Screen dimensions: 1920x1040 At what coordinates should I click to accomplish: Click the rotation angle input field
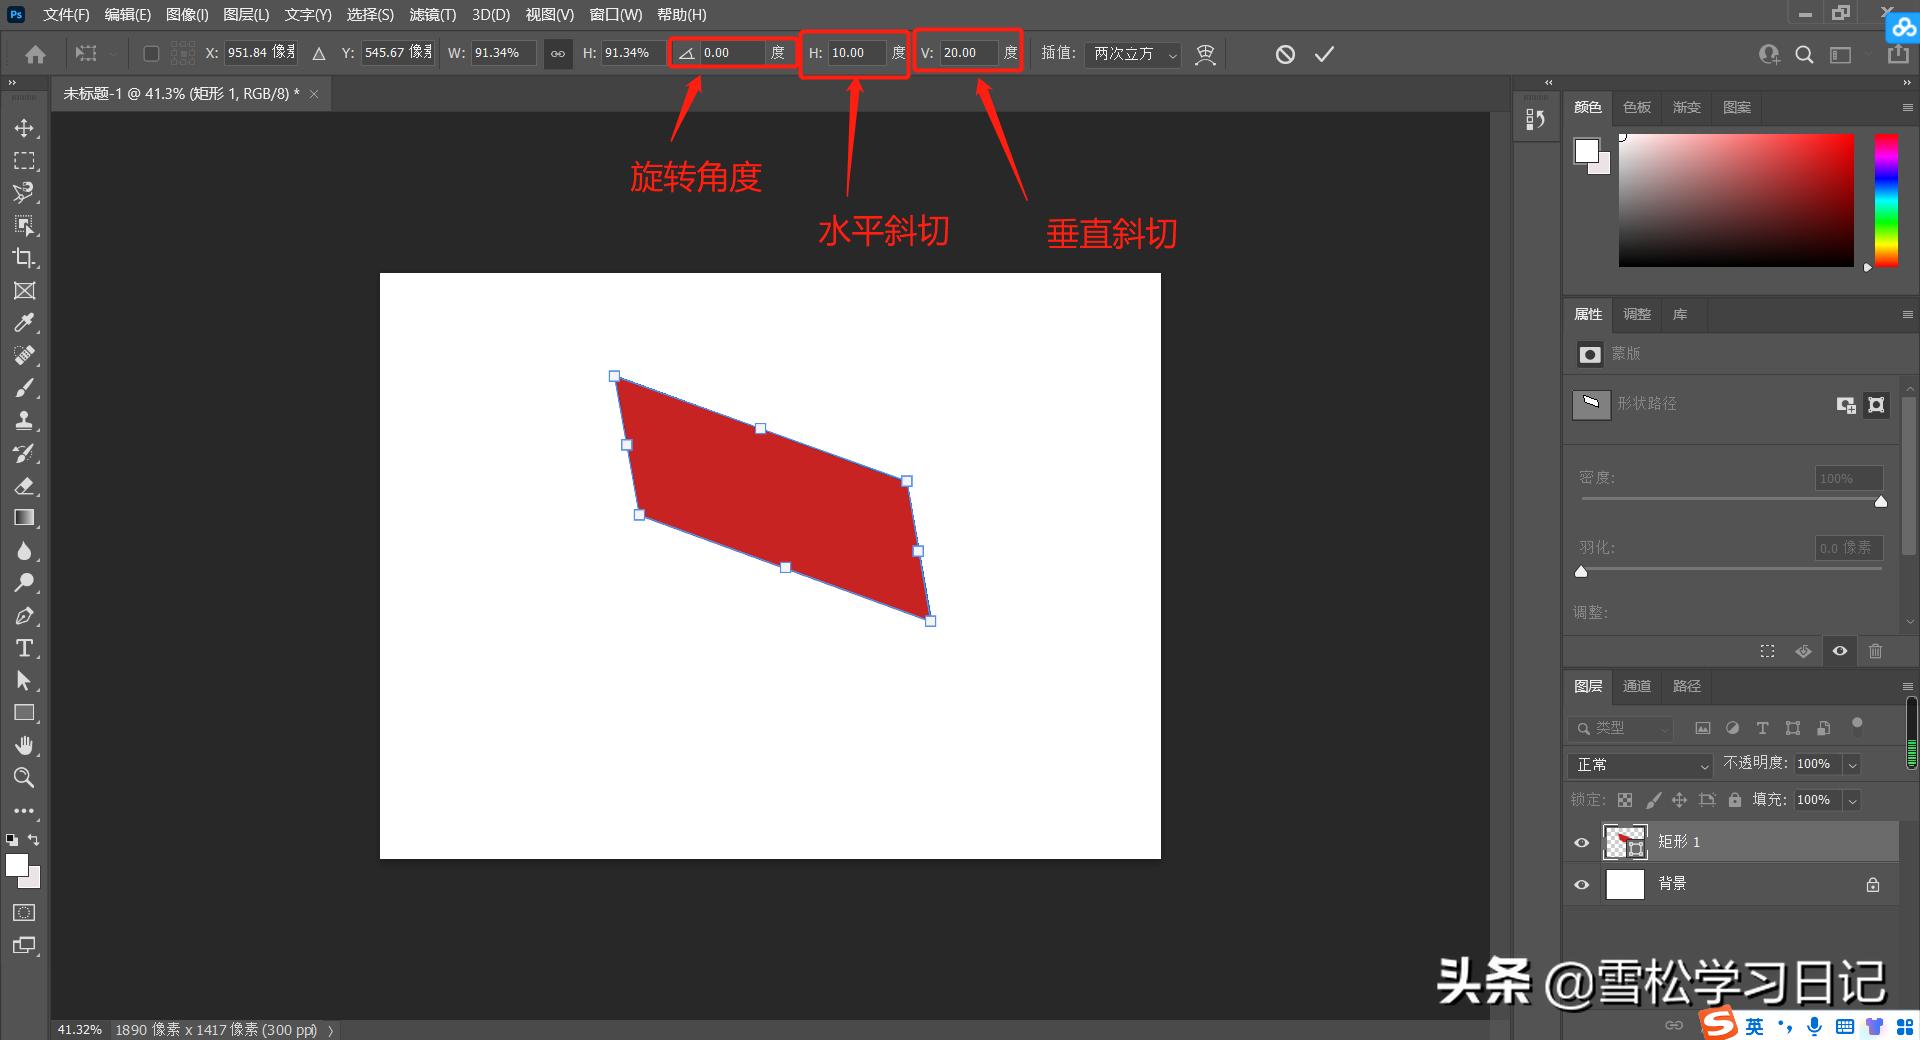[x=732, y=53]
